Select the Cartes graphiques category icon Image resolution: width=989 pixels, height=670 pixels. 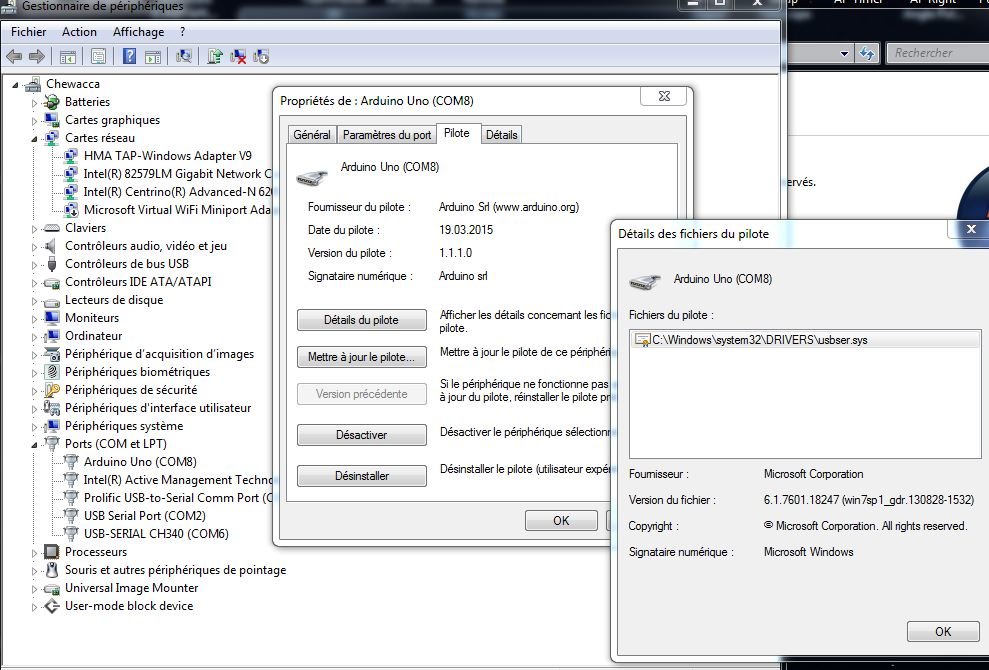click(52, 120)
